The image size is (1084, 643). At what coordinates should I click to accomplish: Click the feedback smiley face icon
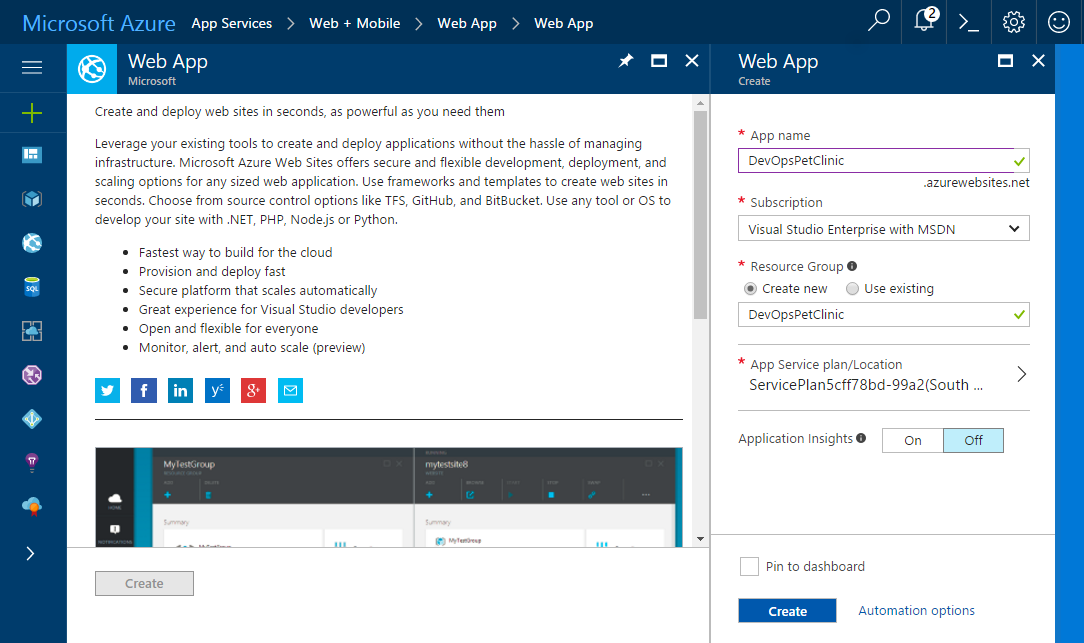pyautogui.click(x=1058, y=22)
